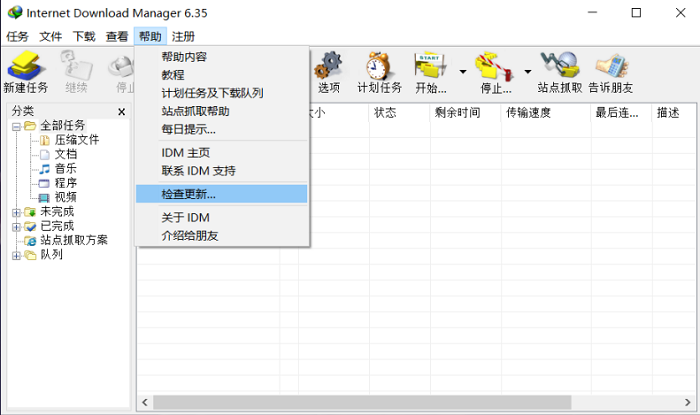Click horizontal scrollbar right arrow
The width and height of the screenshot is (700, 415).
click(x=688, y=403)
